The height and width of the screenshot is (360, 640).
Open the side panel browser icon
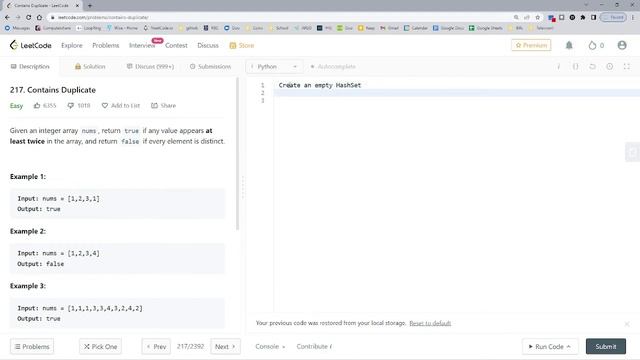click(x=593, y=17)
